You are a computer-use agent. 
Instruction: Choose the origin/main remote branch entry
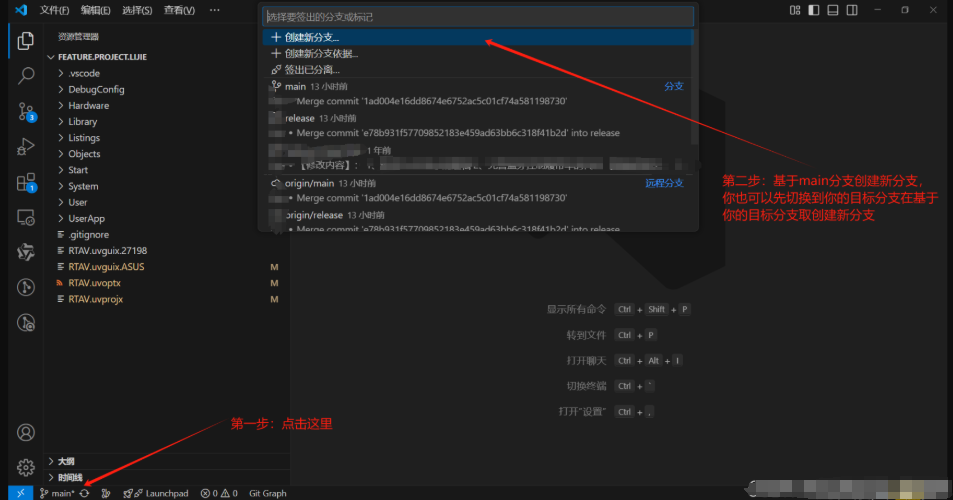[478, 190]
